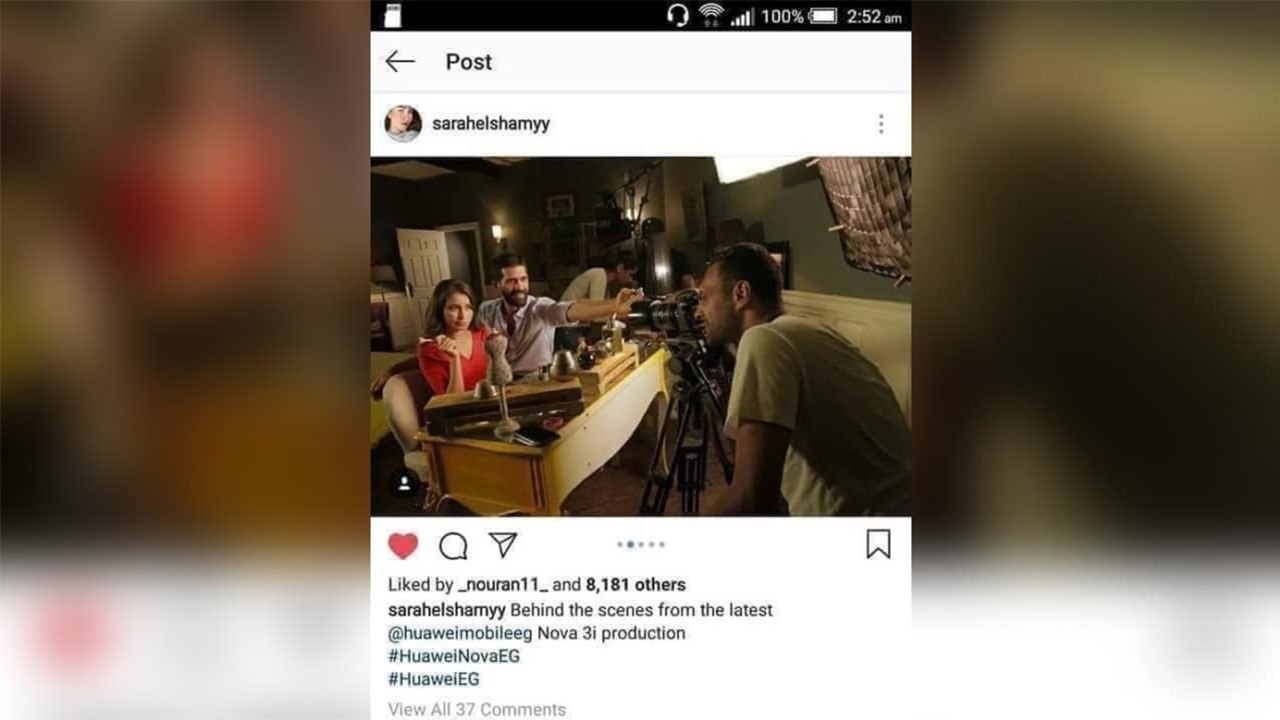The height and width of the screenshot is (720, 1280).
Task: Open #HuaweiNovaEG hashtag
Action: pos(454,656)
